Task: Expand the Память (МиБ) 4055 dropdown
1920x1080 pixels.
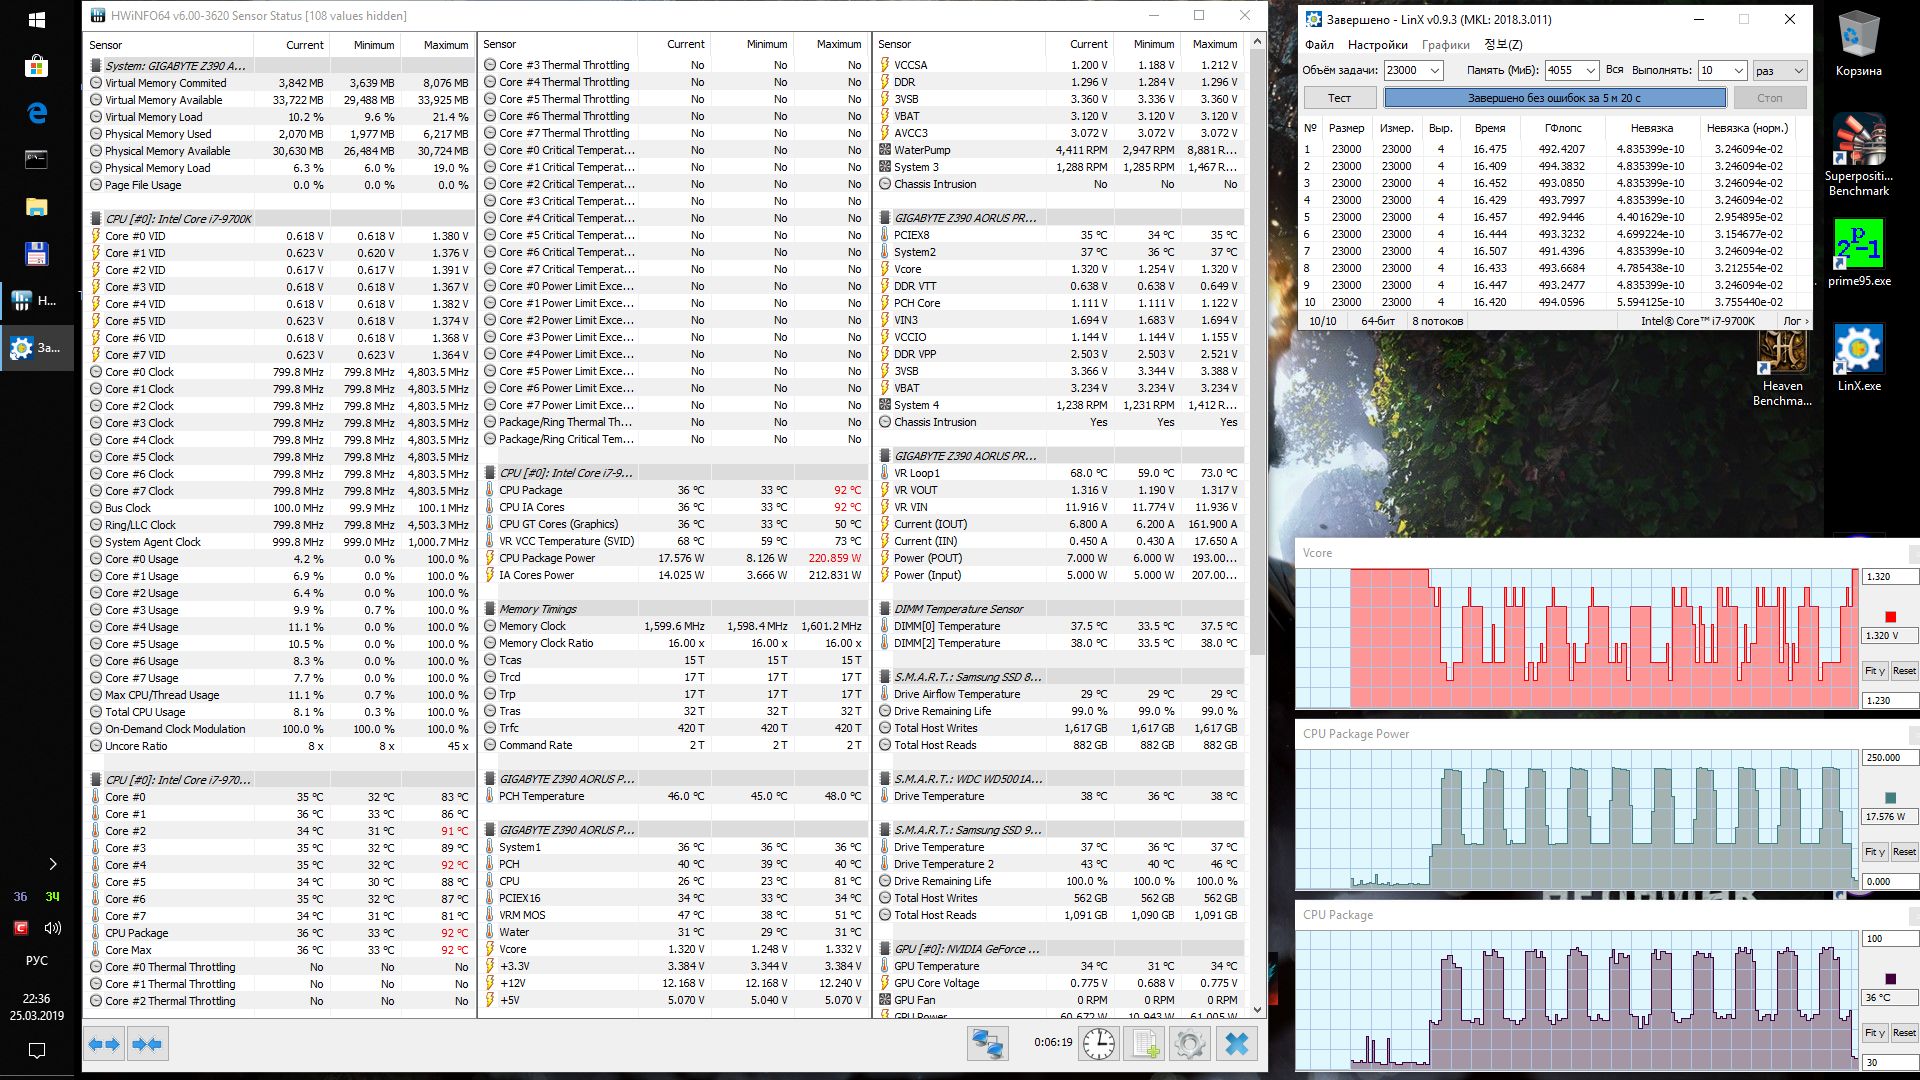Action: pos(1589,70)
